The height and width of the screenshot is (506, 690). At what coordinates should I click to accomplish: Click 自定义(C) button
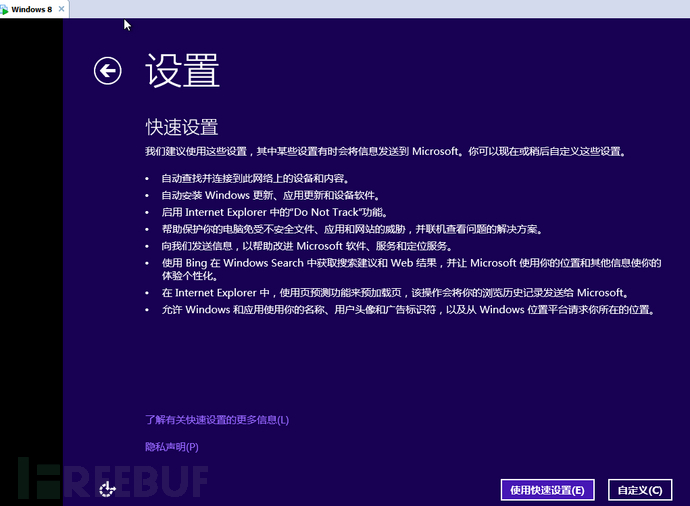pyautogui.click(x=640, y=490)
